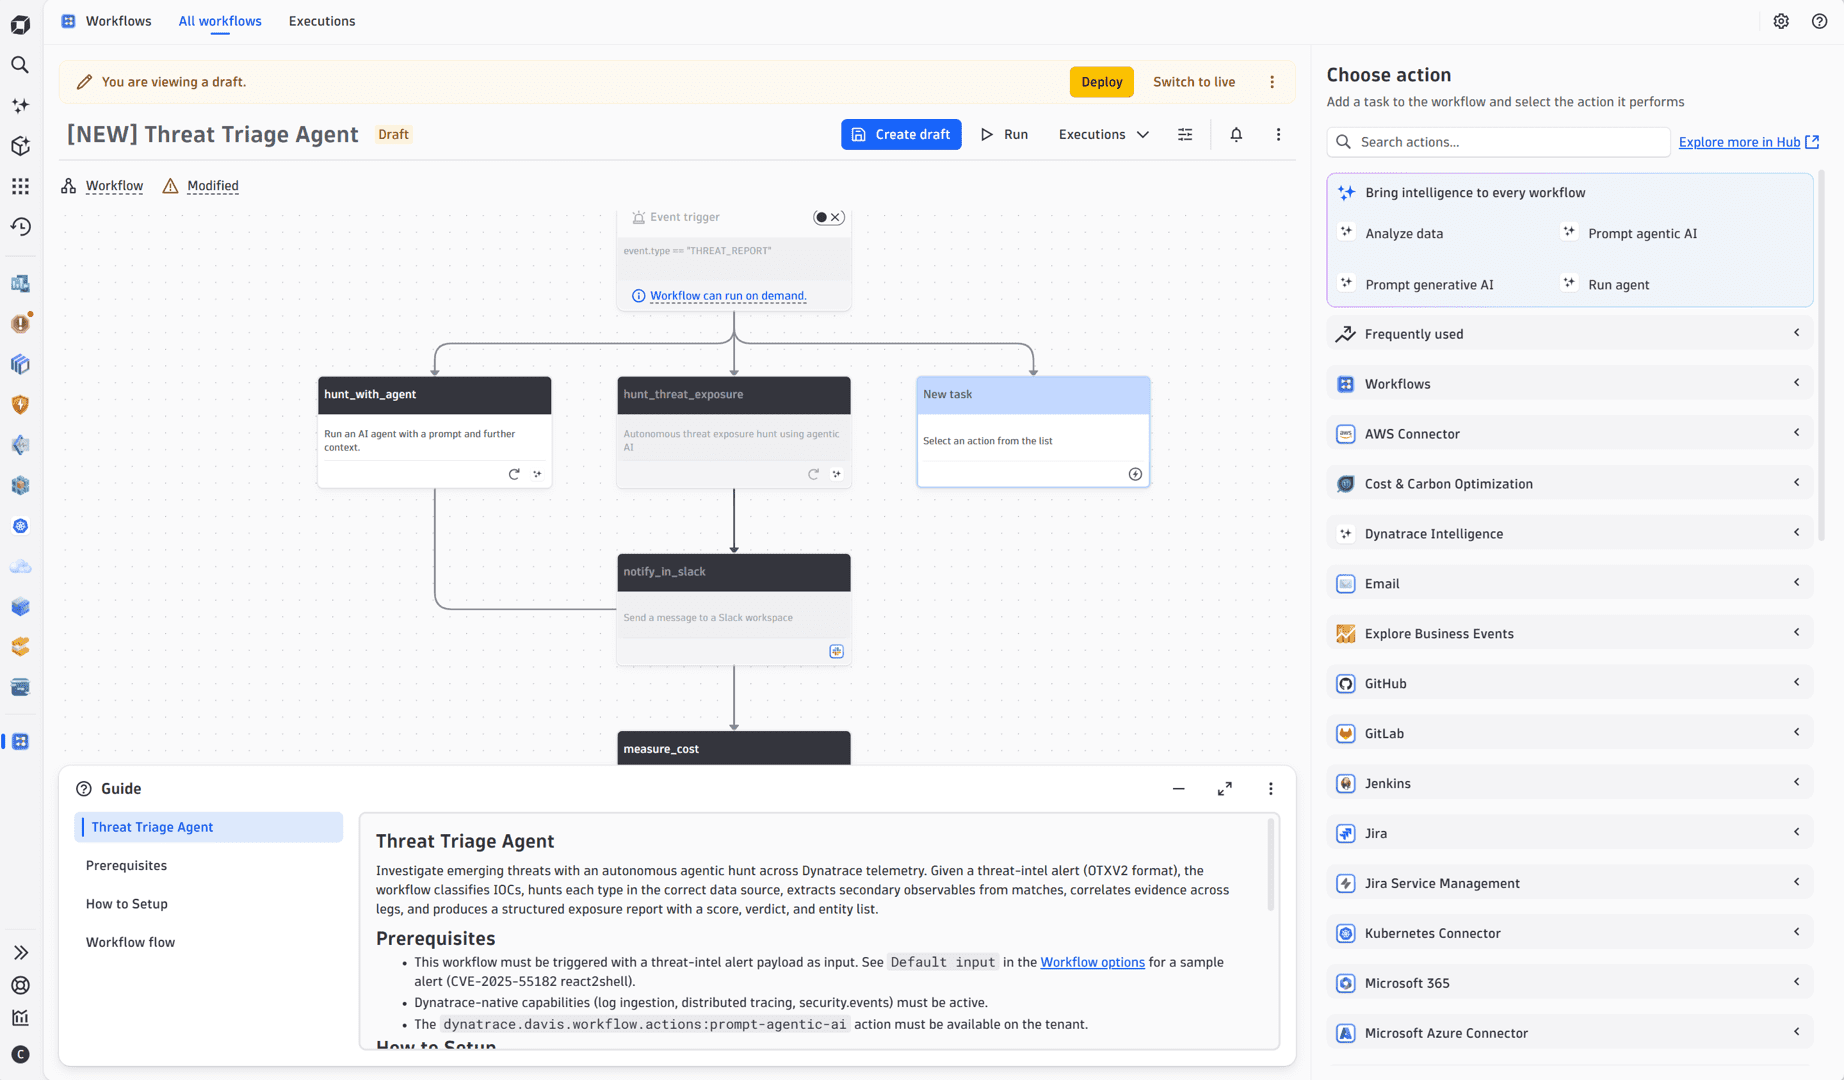Toggle the Event trigger switch
This screenshot has width=1844, height=1080.
(828, 217)
